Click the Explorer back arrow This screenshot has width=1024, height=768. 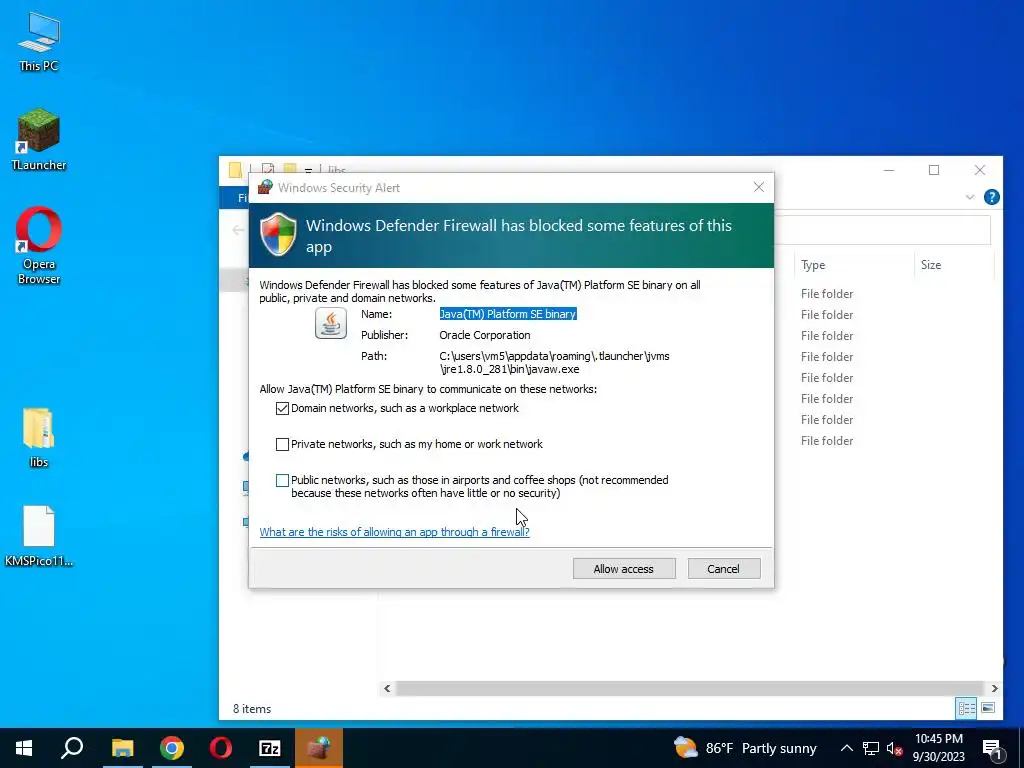pyautogui.click(x=238, y=230)
